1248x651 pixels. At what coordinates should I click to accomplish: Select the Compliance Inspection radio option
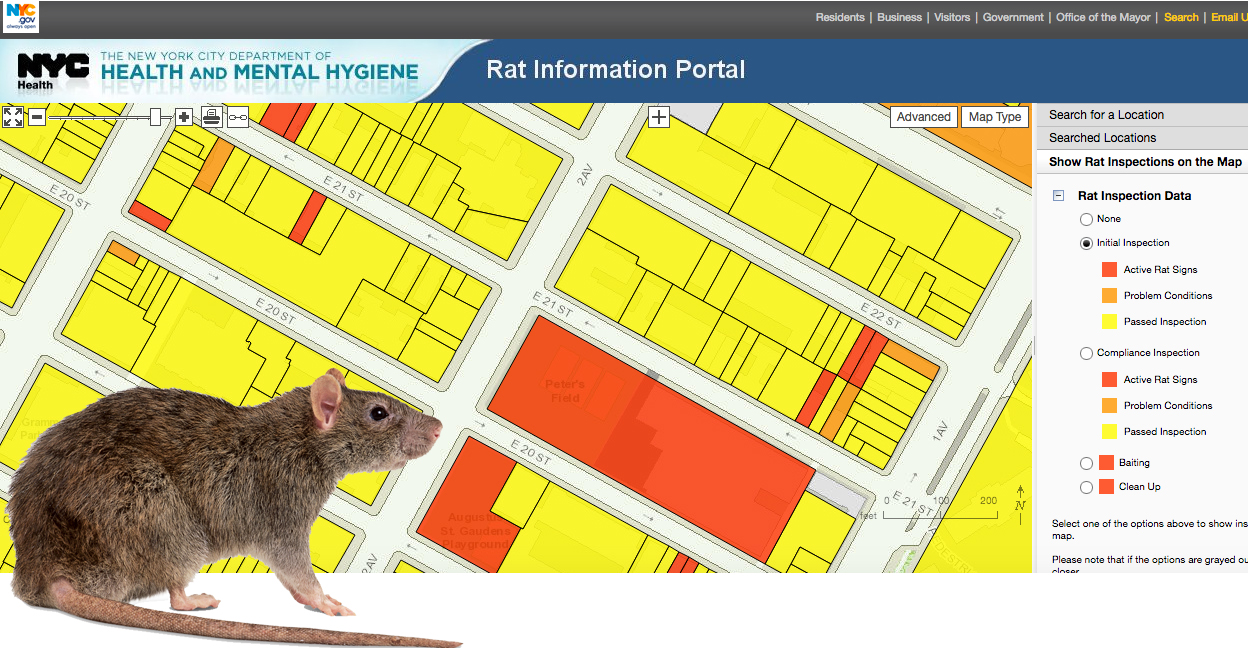[x=1086, y=353]
